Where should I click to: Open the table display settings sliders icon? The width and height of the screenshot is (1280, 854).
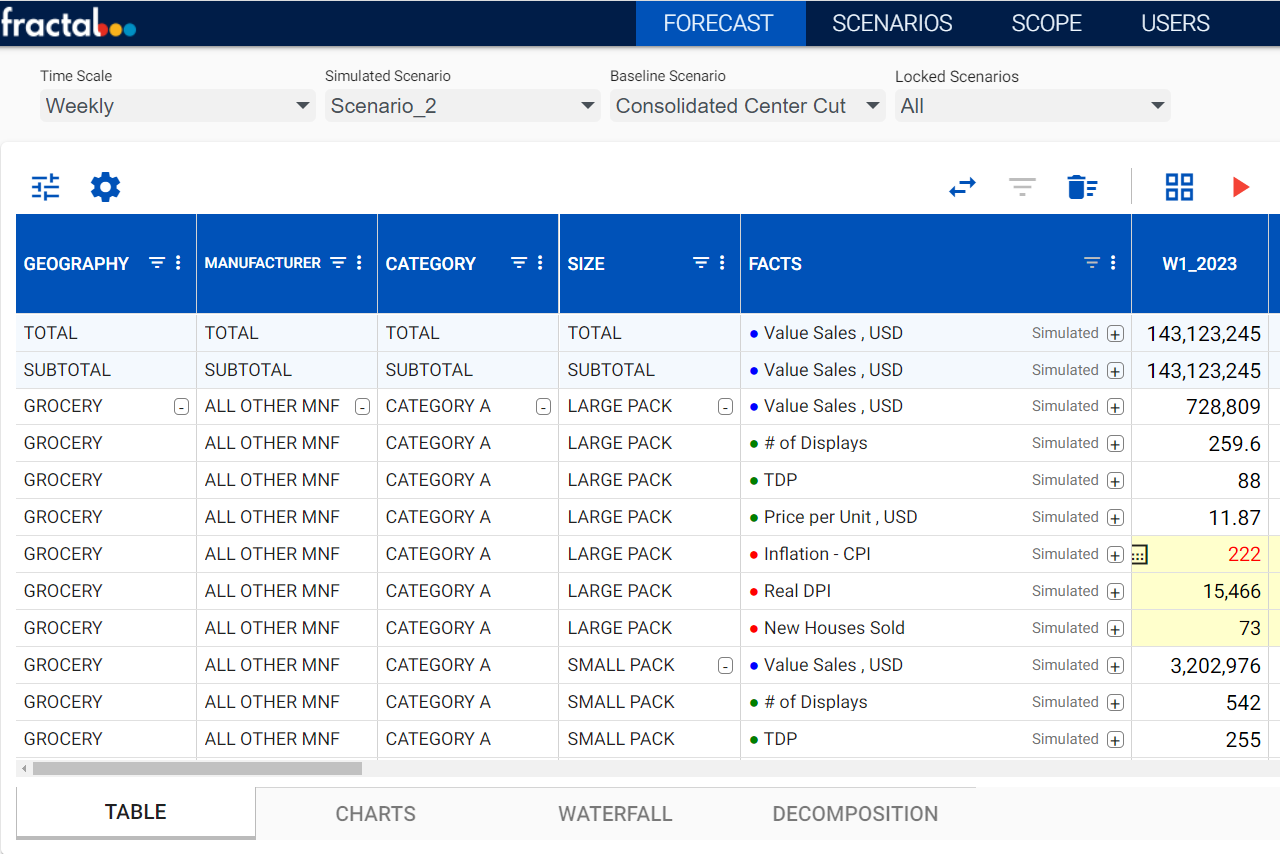pos(44,187)
